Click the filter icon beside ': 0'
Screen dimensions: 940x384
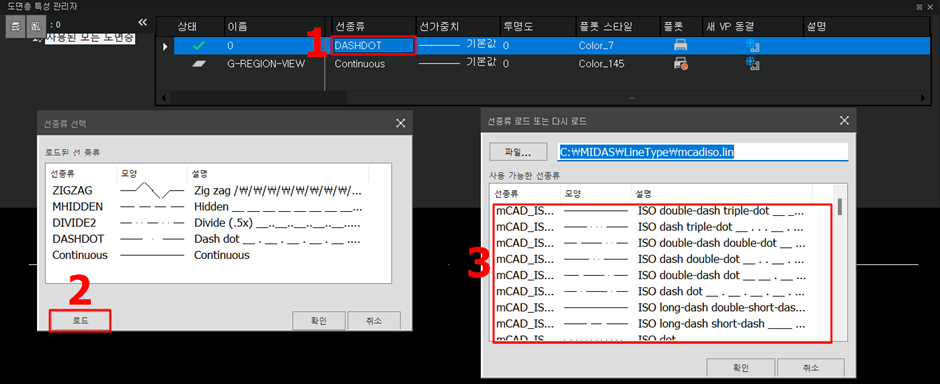(x=35, y=26)
